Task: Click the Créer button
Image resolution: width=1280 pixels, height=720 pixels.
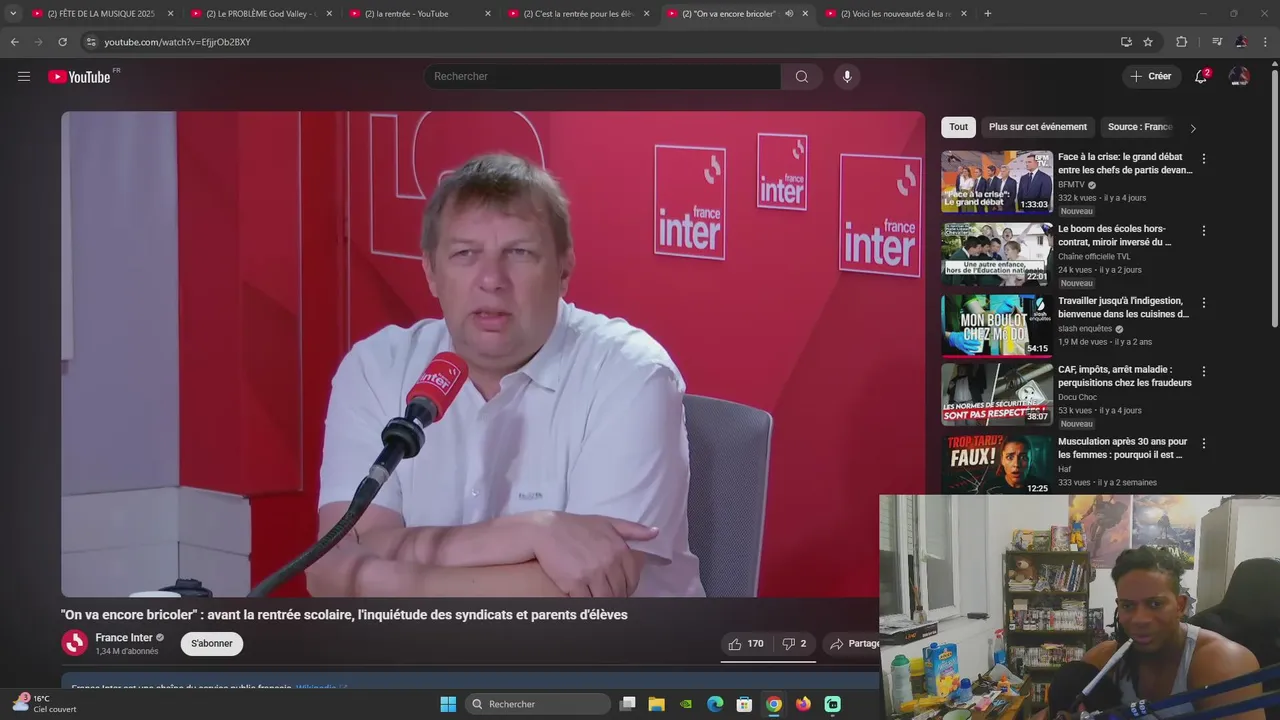Action: (1150, 76)
